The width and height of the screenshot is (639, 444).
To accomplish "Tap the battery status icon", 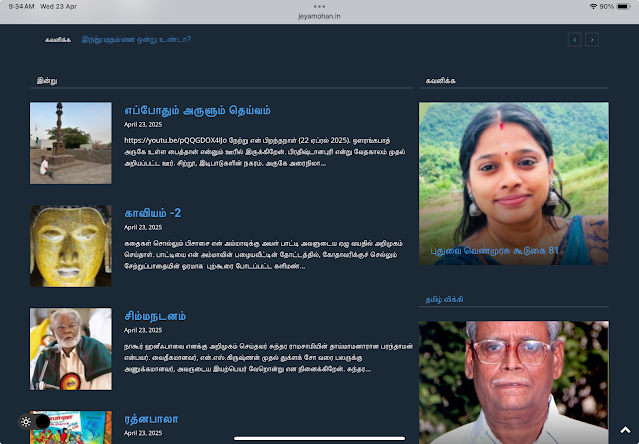I will (x=624, y=6).
